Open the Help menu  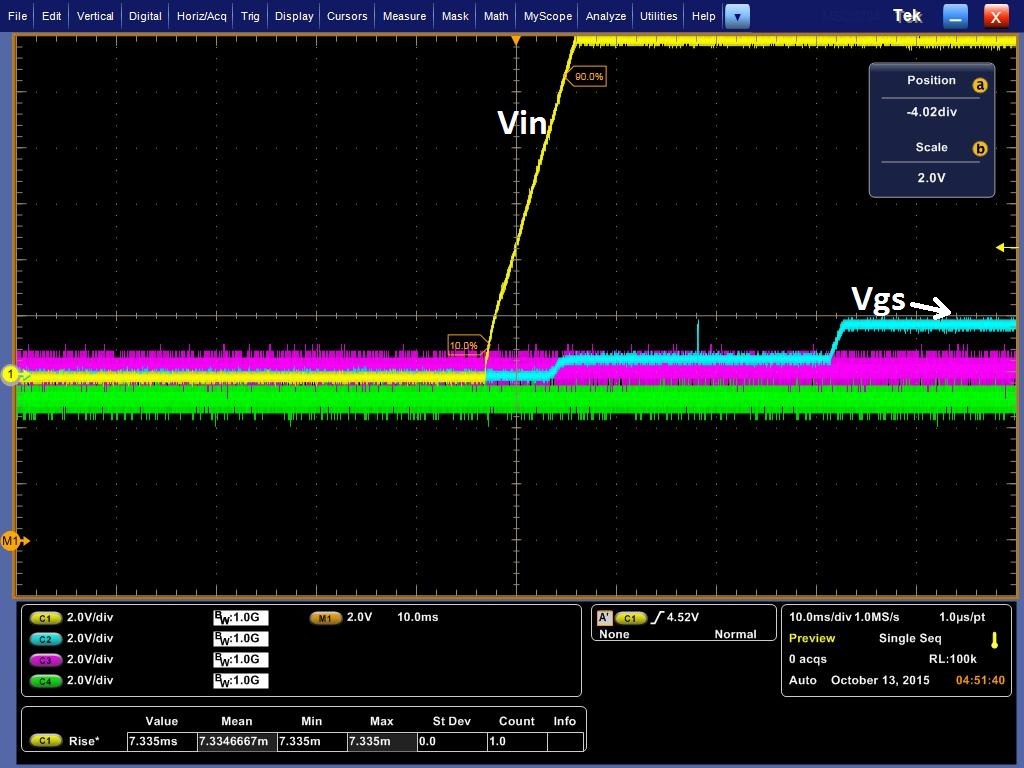click(703, 16)
